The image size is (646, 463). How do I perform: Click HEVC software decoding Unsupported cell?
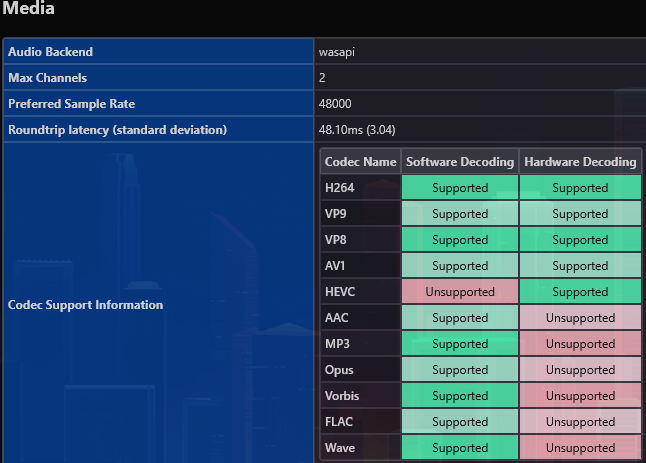(460, 292)
